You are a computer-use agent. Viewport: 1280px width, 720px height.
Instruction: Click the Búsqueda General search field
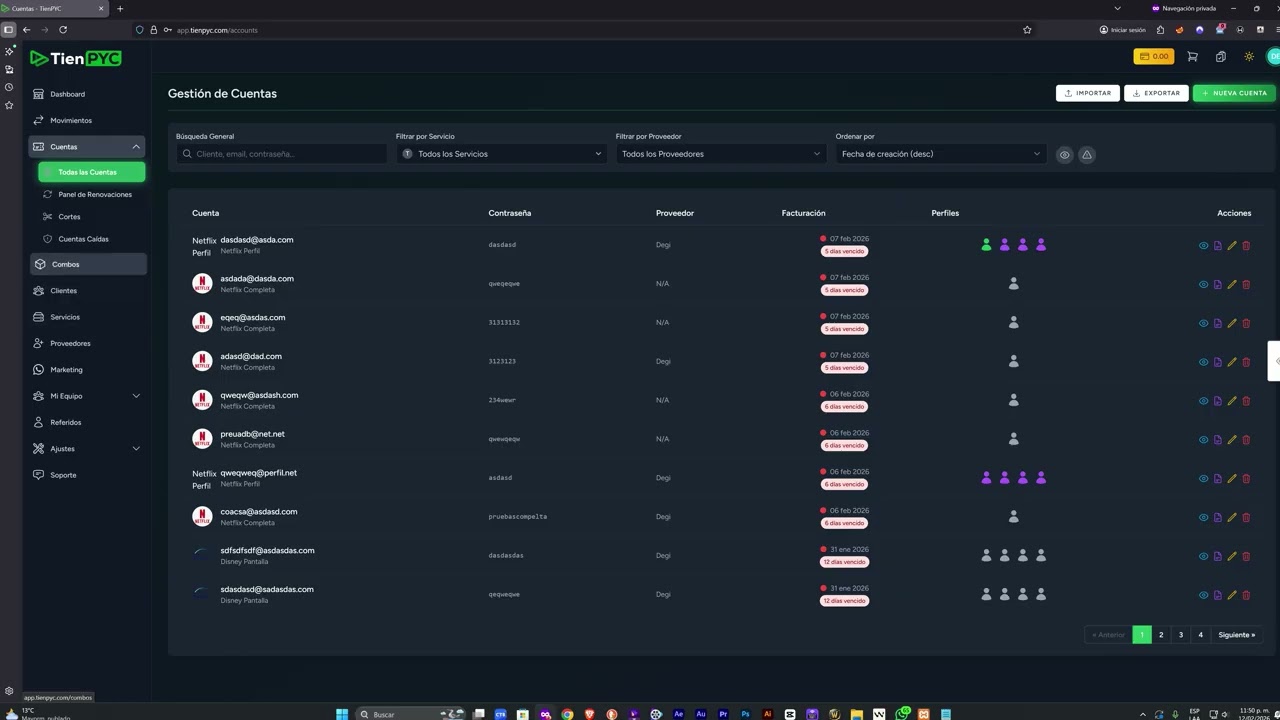point(281,154)
